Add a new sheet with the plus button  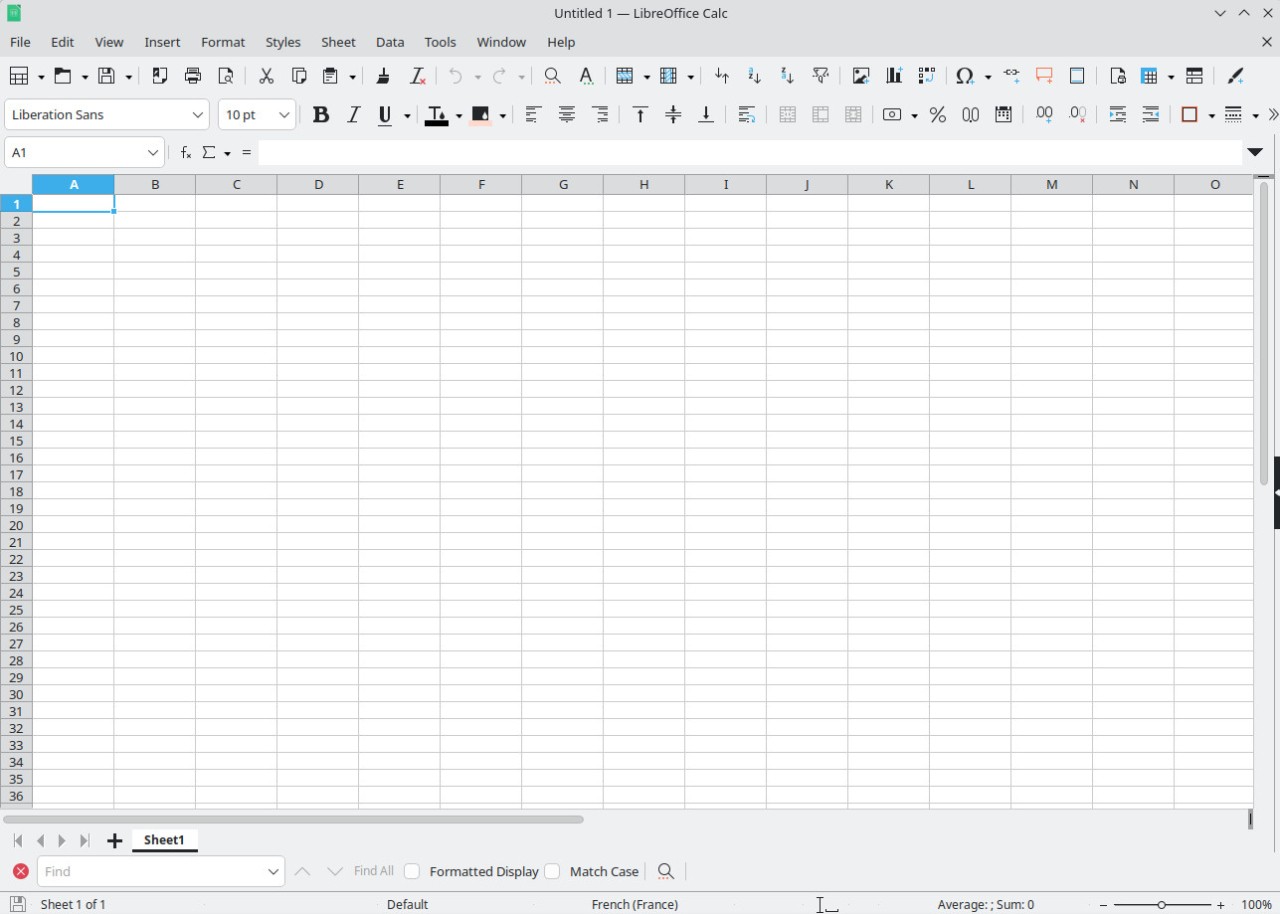114,840
